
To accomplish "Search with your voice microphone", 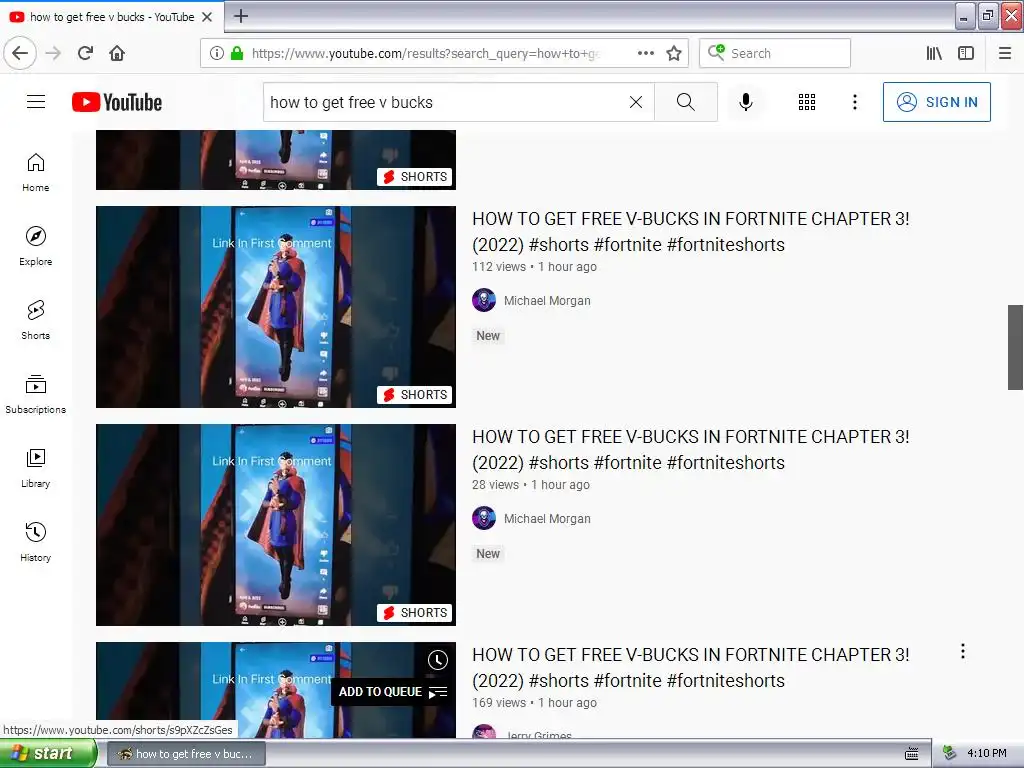I will pyautogui.click(x=746, y=102).
